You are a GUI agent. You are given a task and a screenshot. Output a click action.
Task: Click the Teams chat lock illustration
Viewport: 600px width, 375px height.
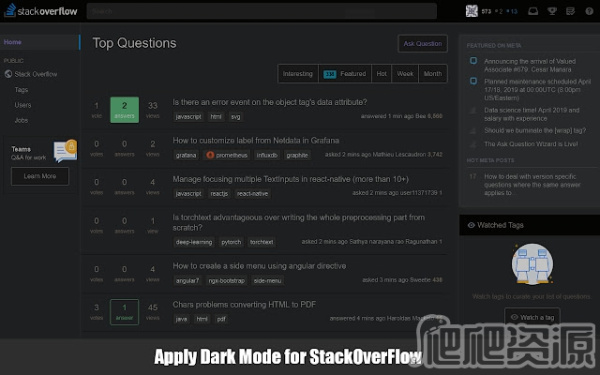pyautogui.click(x=65, y=150)
